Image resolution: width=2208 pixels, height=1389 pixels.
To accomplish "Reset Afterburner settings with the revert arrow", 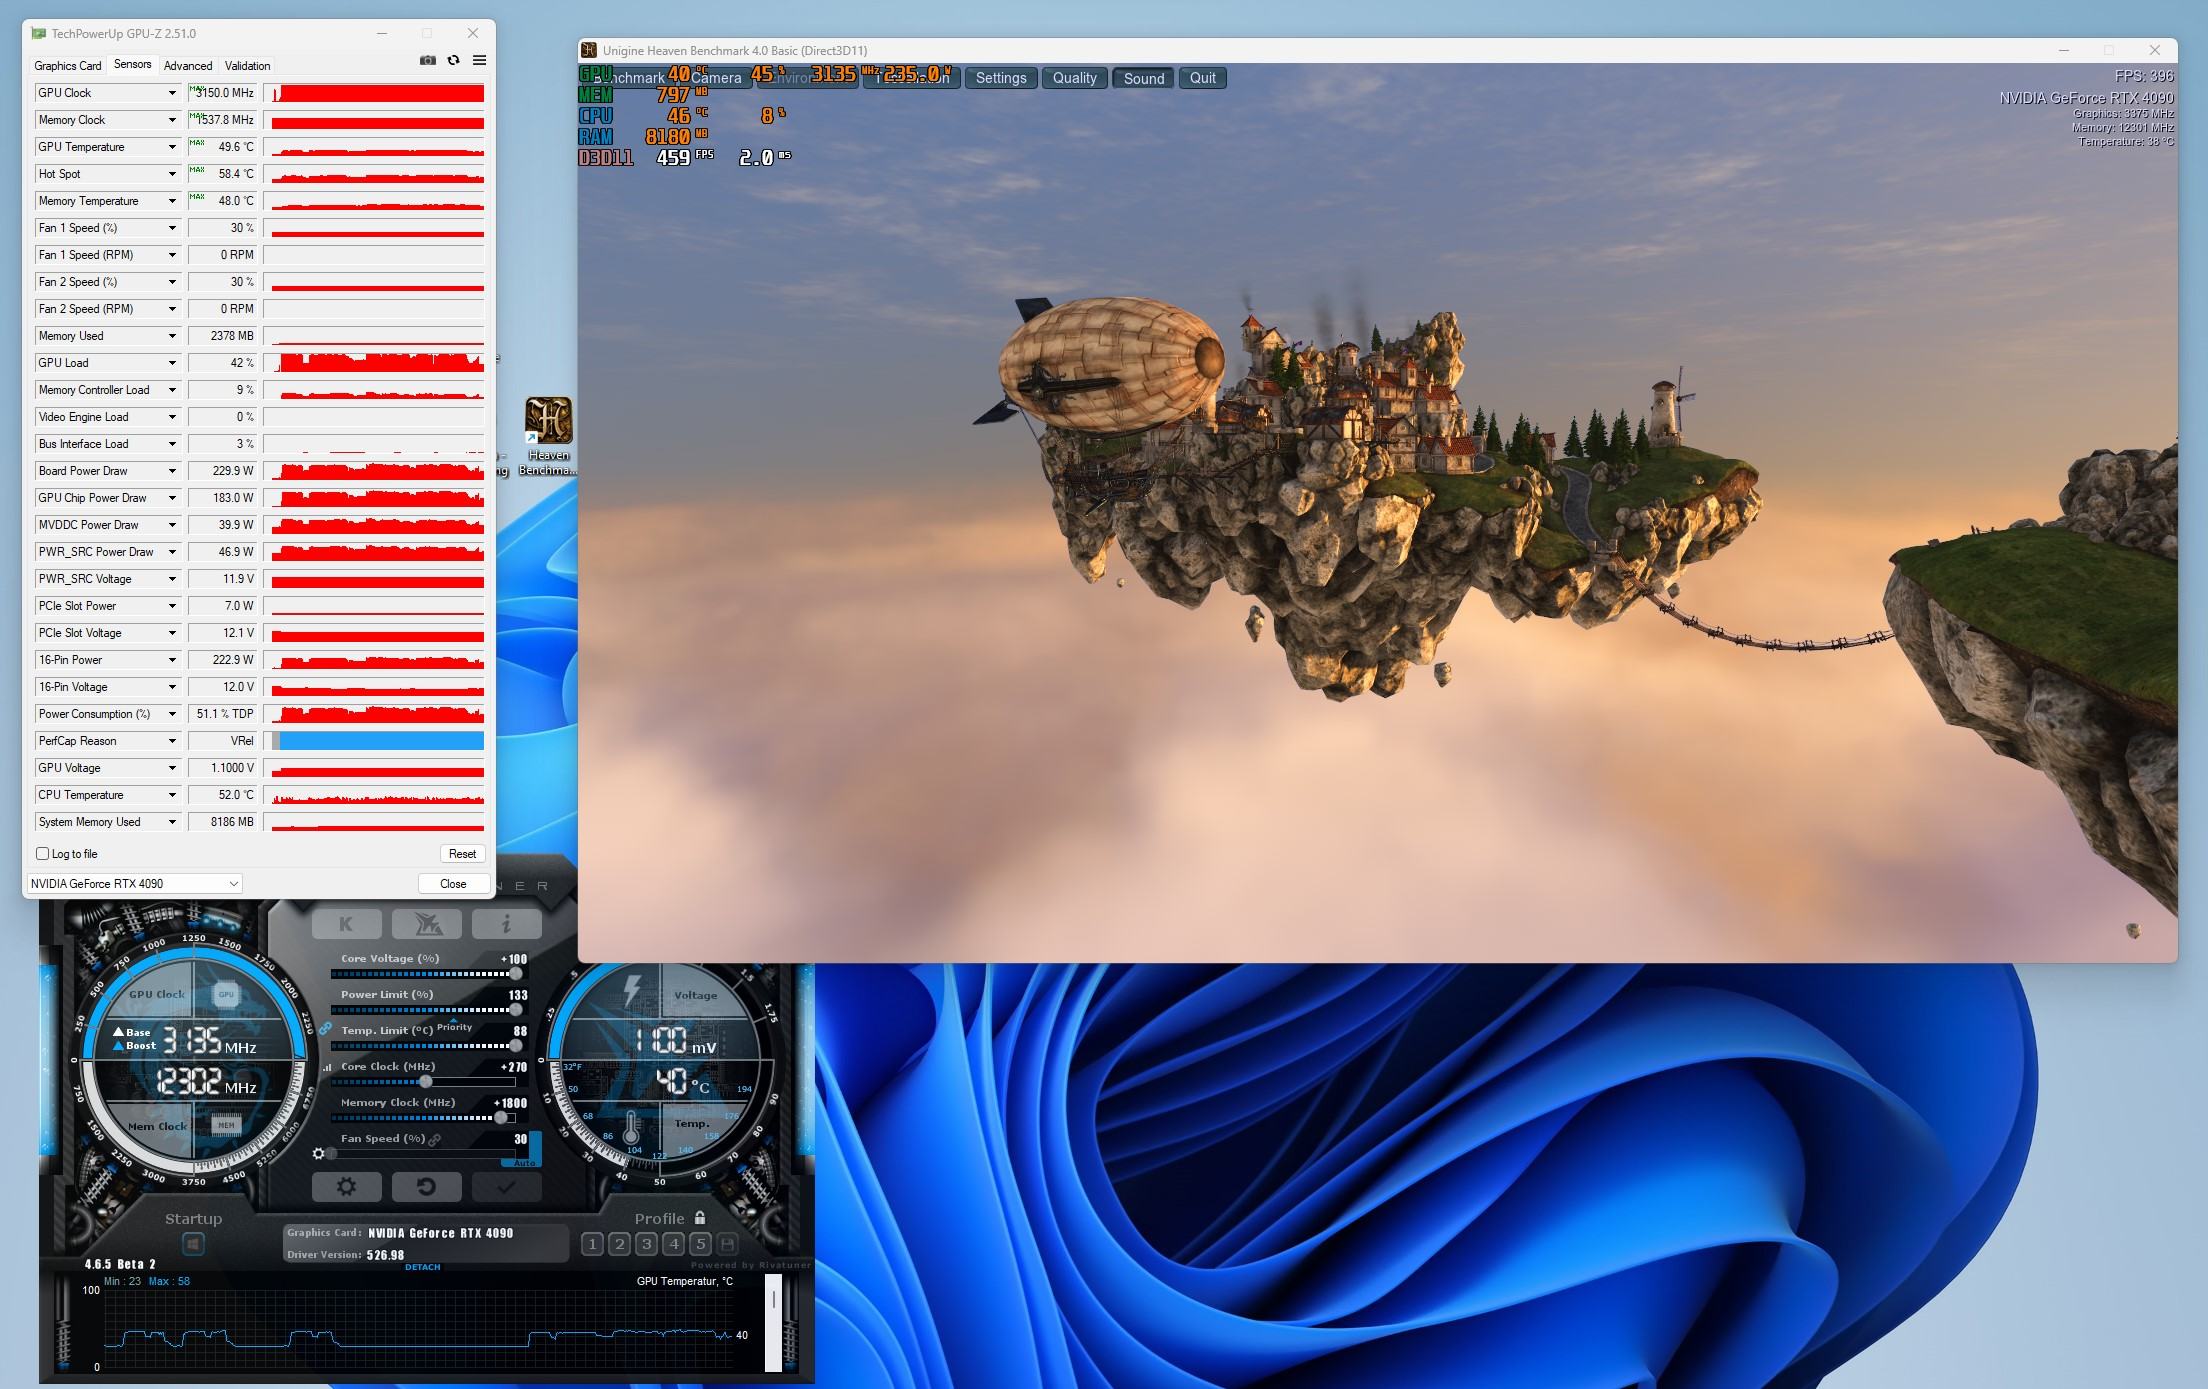I will pyautogui.click(x=427, y=1186).
